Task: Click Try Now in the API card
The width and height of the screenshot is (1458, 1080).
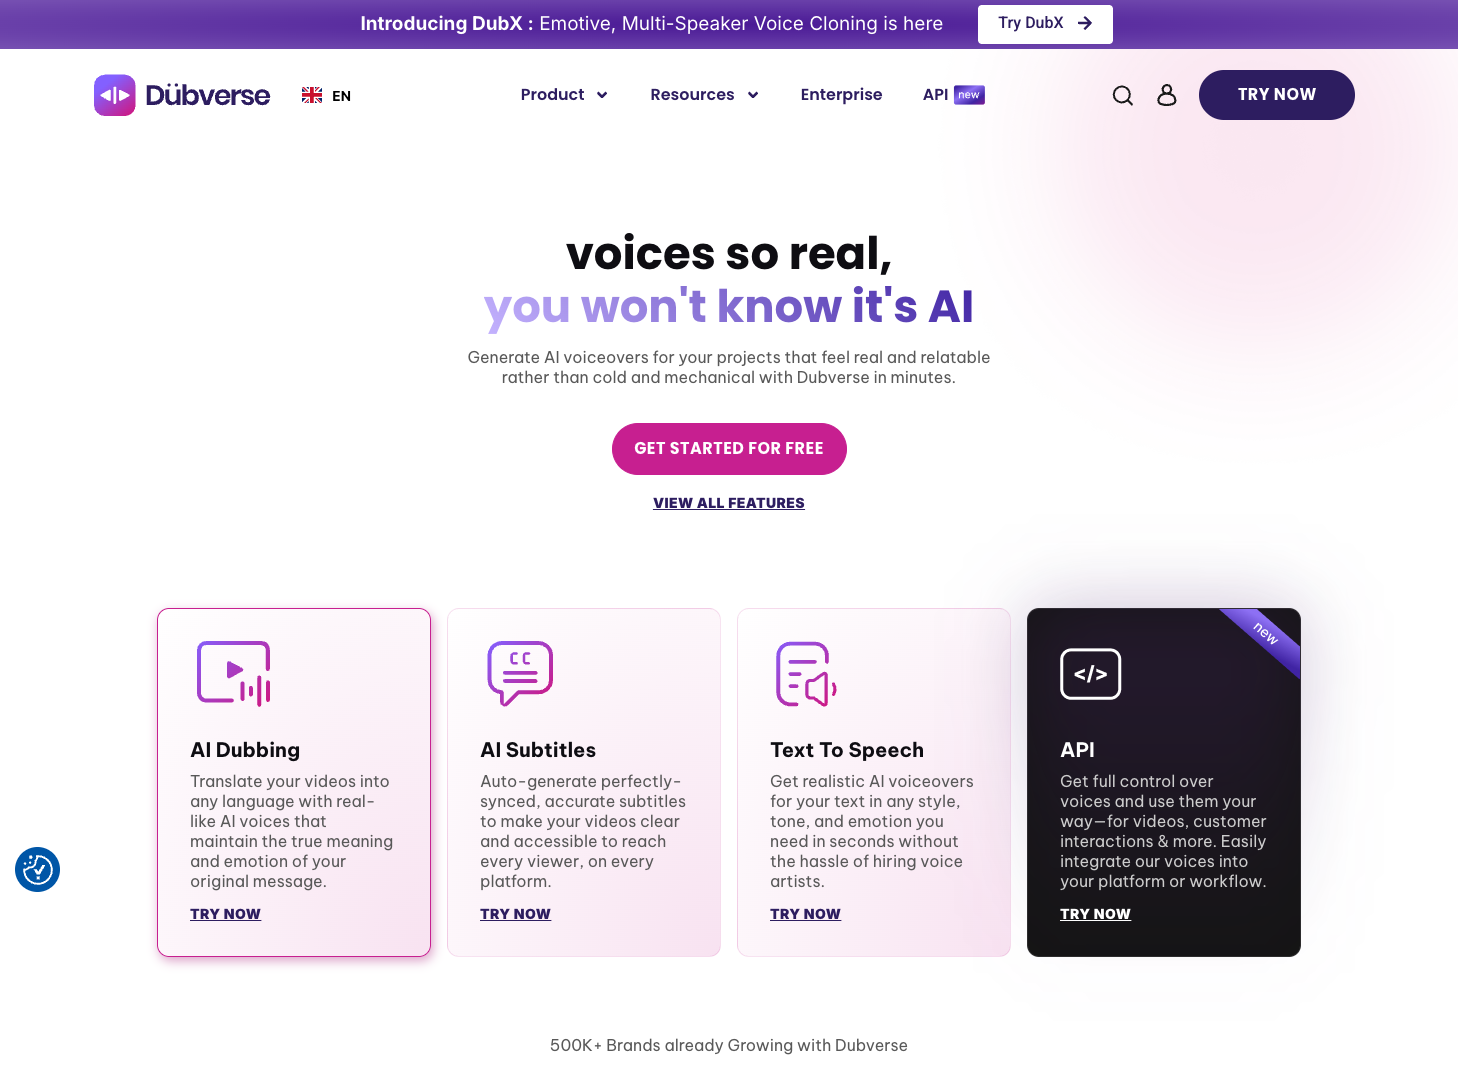Action: [x=1095, y=914]
